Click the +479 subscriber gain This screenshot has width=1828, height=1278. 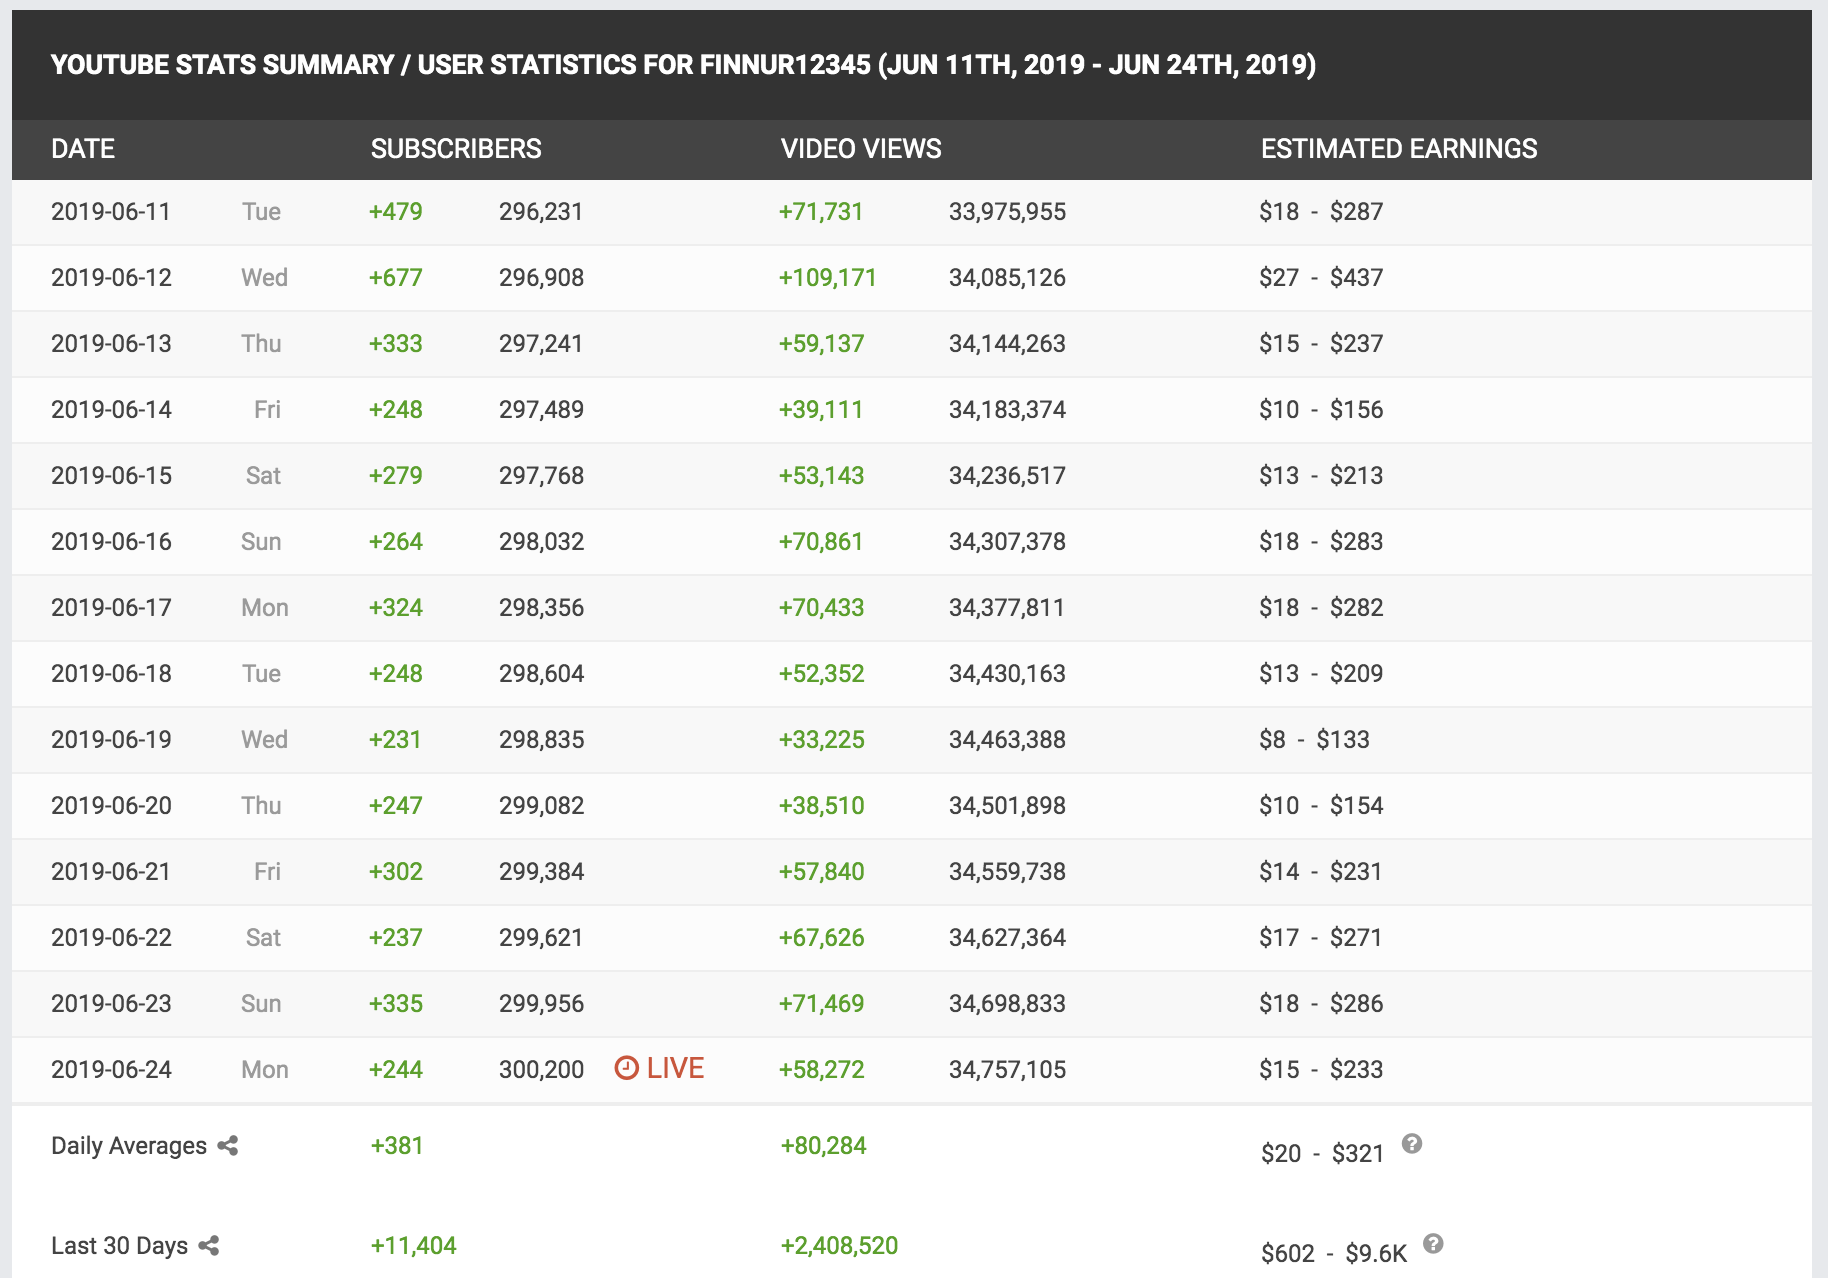[x=396, y=212]
